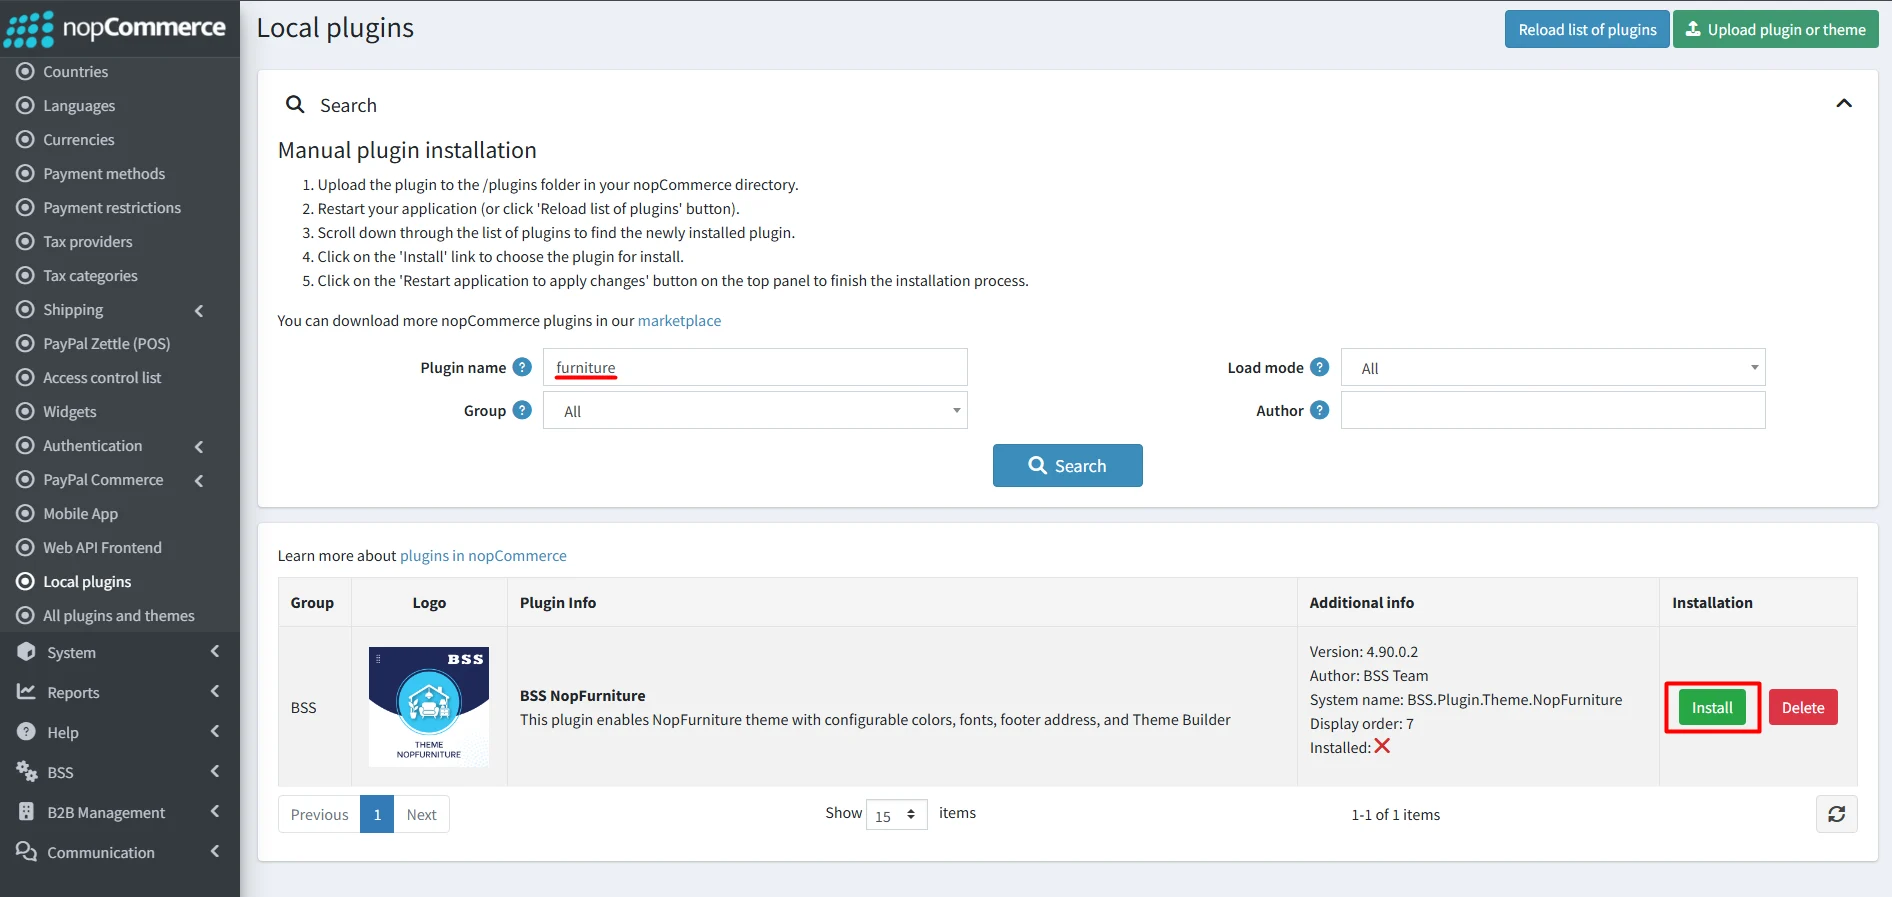Collapse the Search panel with the chevron
This screenshot has width=1892, height=897.
[x=1844, y=103]
